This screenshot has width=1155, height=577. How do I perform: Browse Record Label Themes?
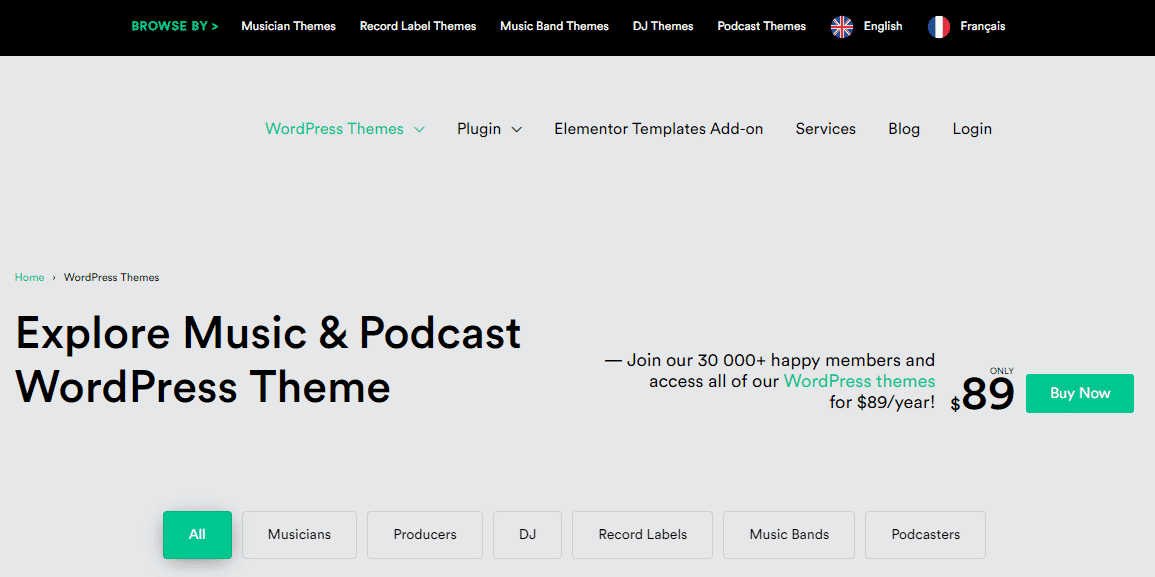point(418,27)
